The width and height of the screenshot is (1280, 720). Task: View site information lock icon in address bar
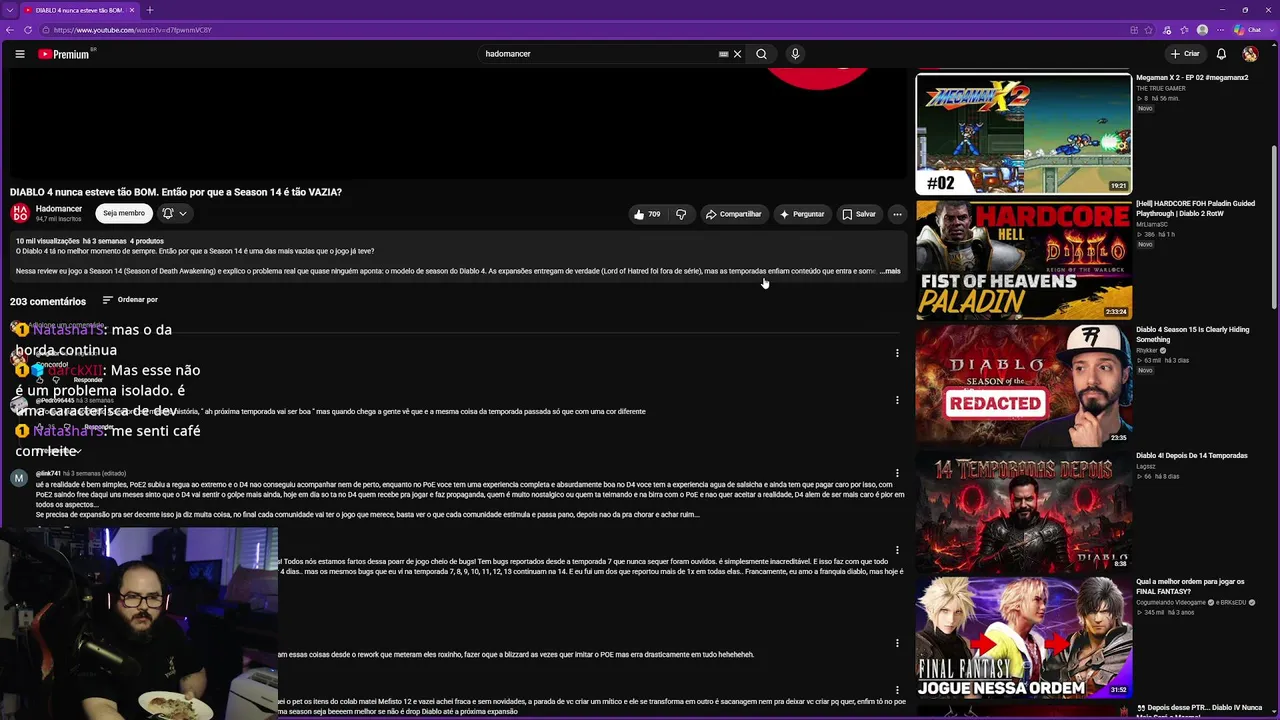coord(45,30)
